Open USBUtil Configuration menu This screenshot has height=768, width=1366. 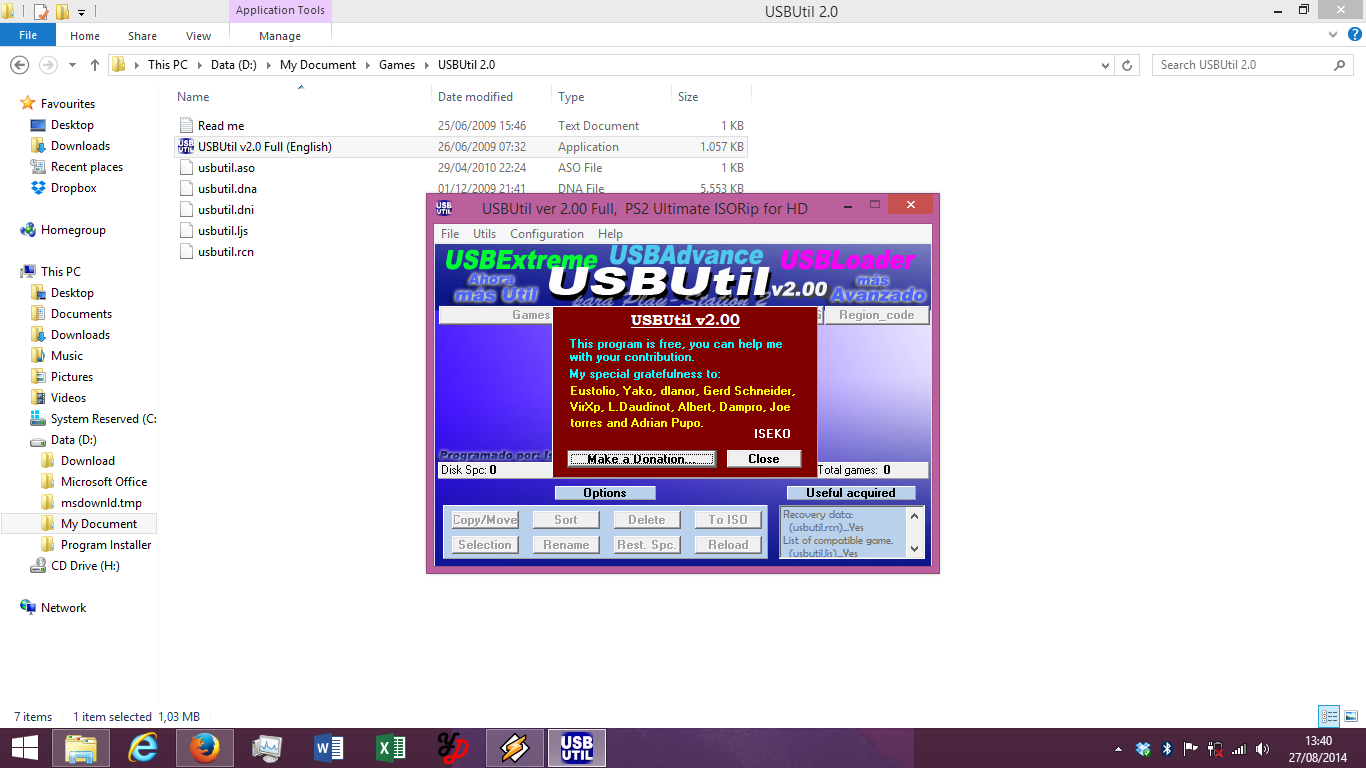click(x=547, y=234)
